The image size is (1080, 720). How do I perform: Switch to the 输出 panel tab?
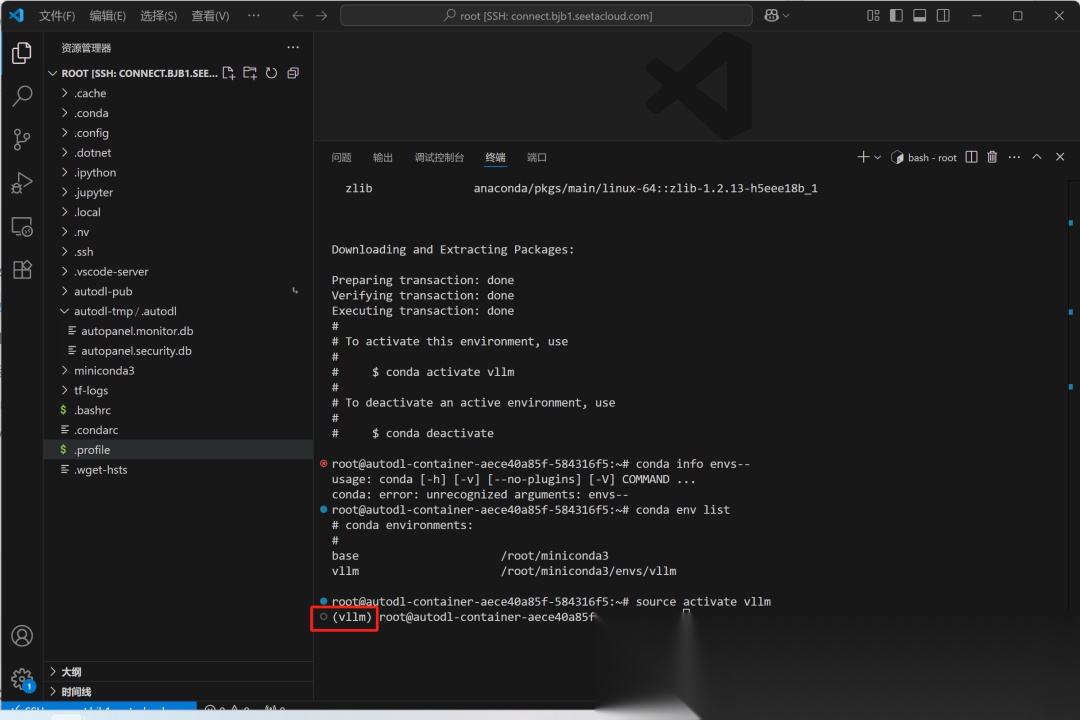tap(382, 157)
